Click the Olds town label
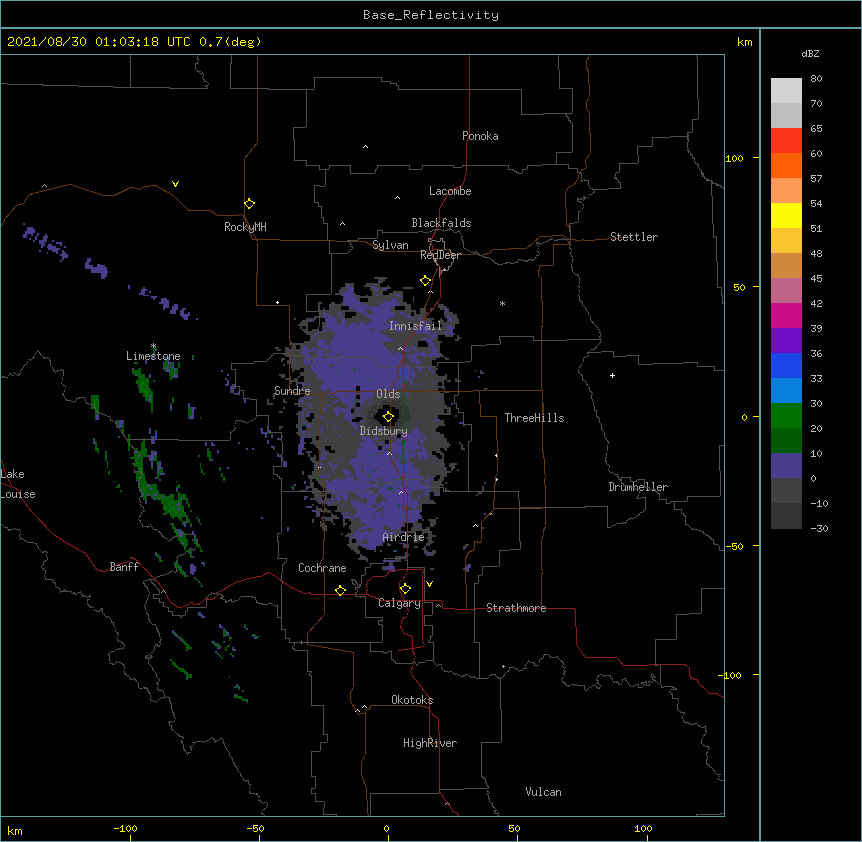 click(x=388, y=394)
